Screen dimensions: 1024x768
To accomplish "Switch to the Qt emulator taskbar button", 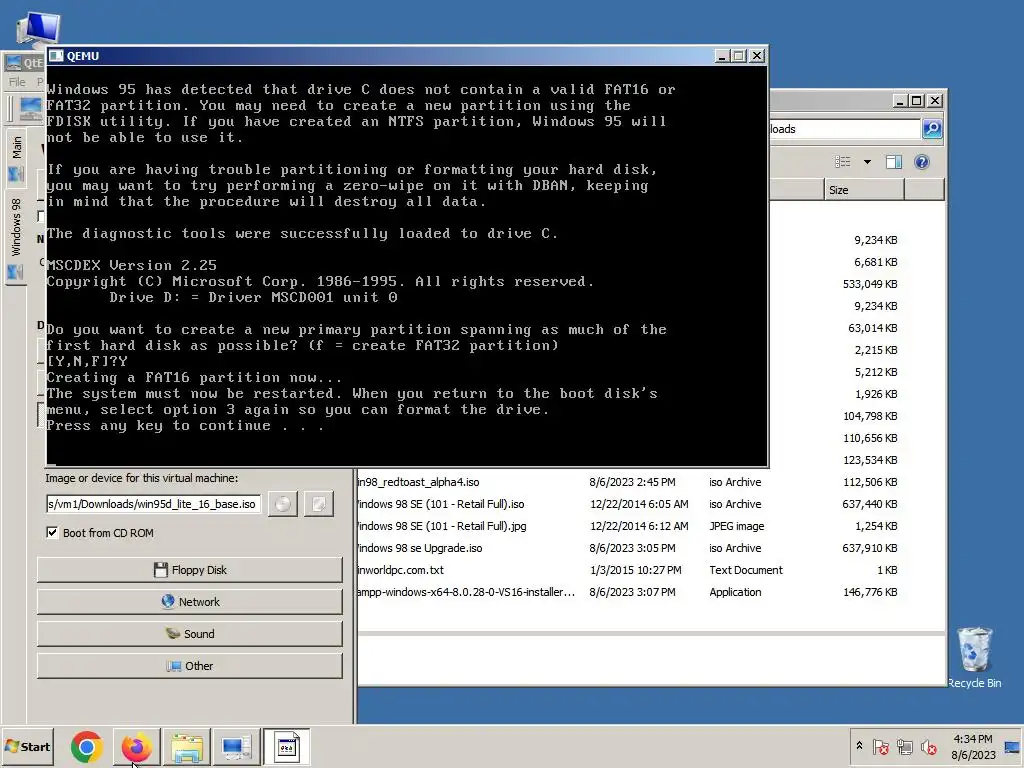I will coord(236,746).
